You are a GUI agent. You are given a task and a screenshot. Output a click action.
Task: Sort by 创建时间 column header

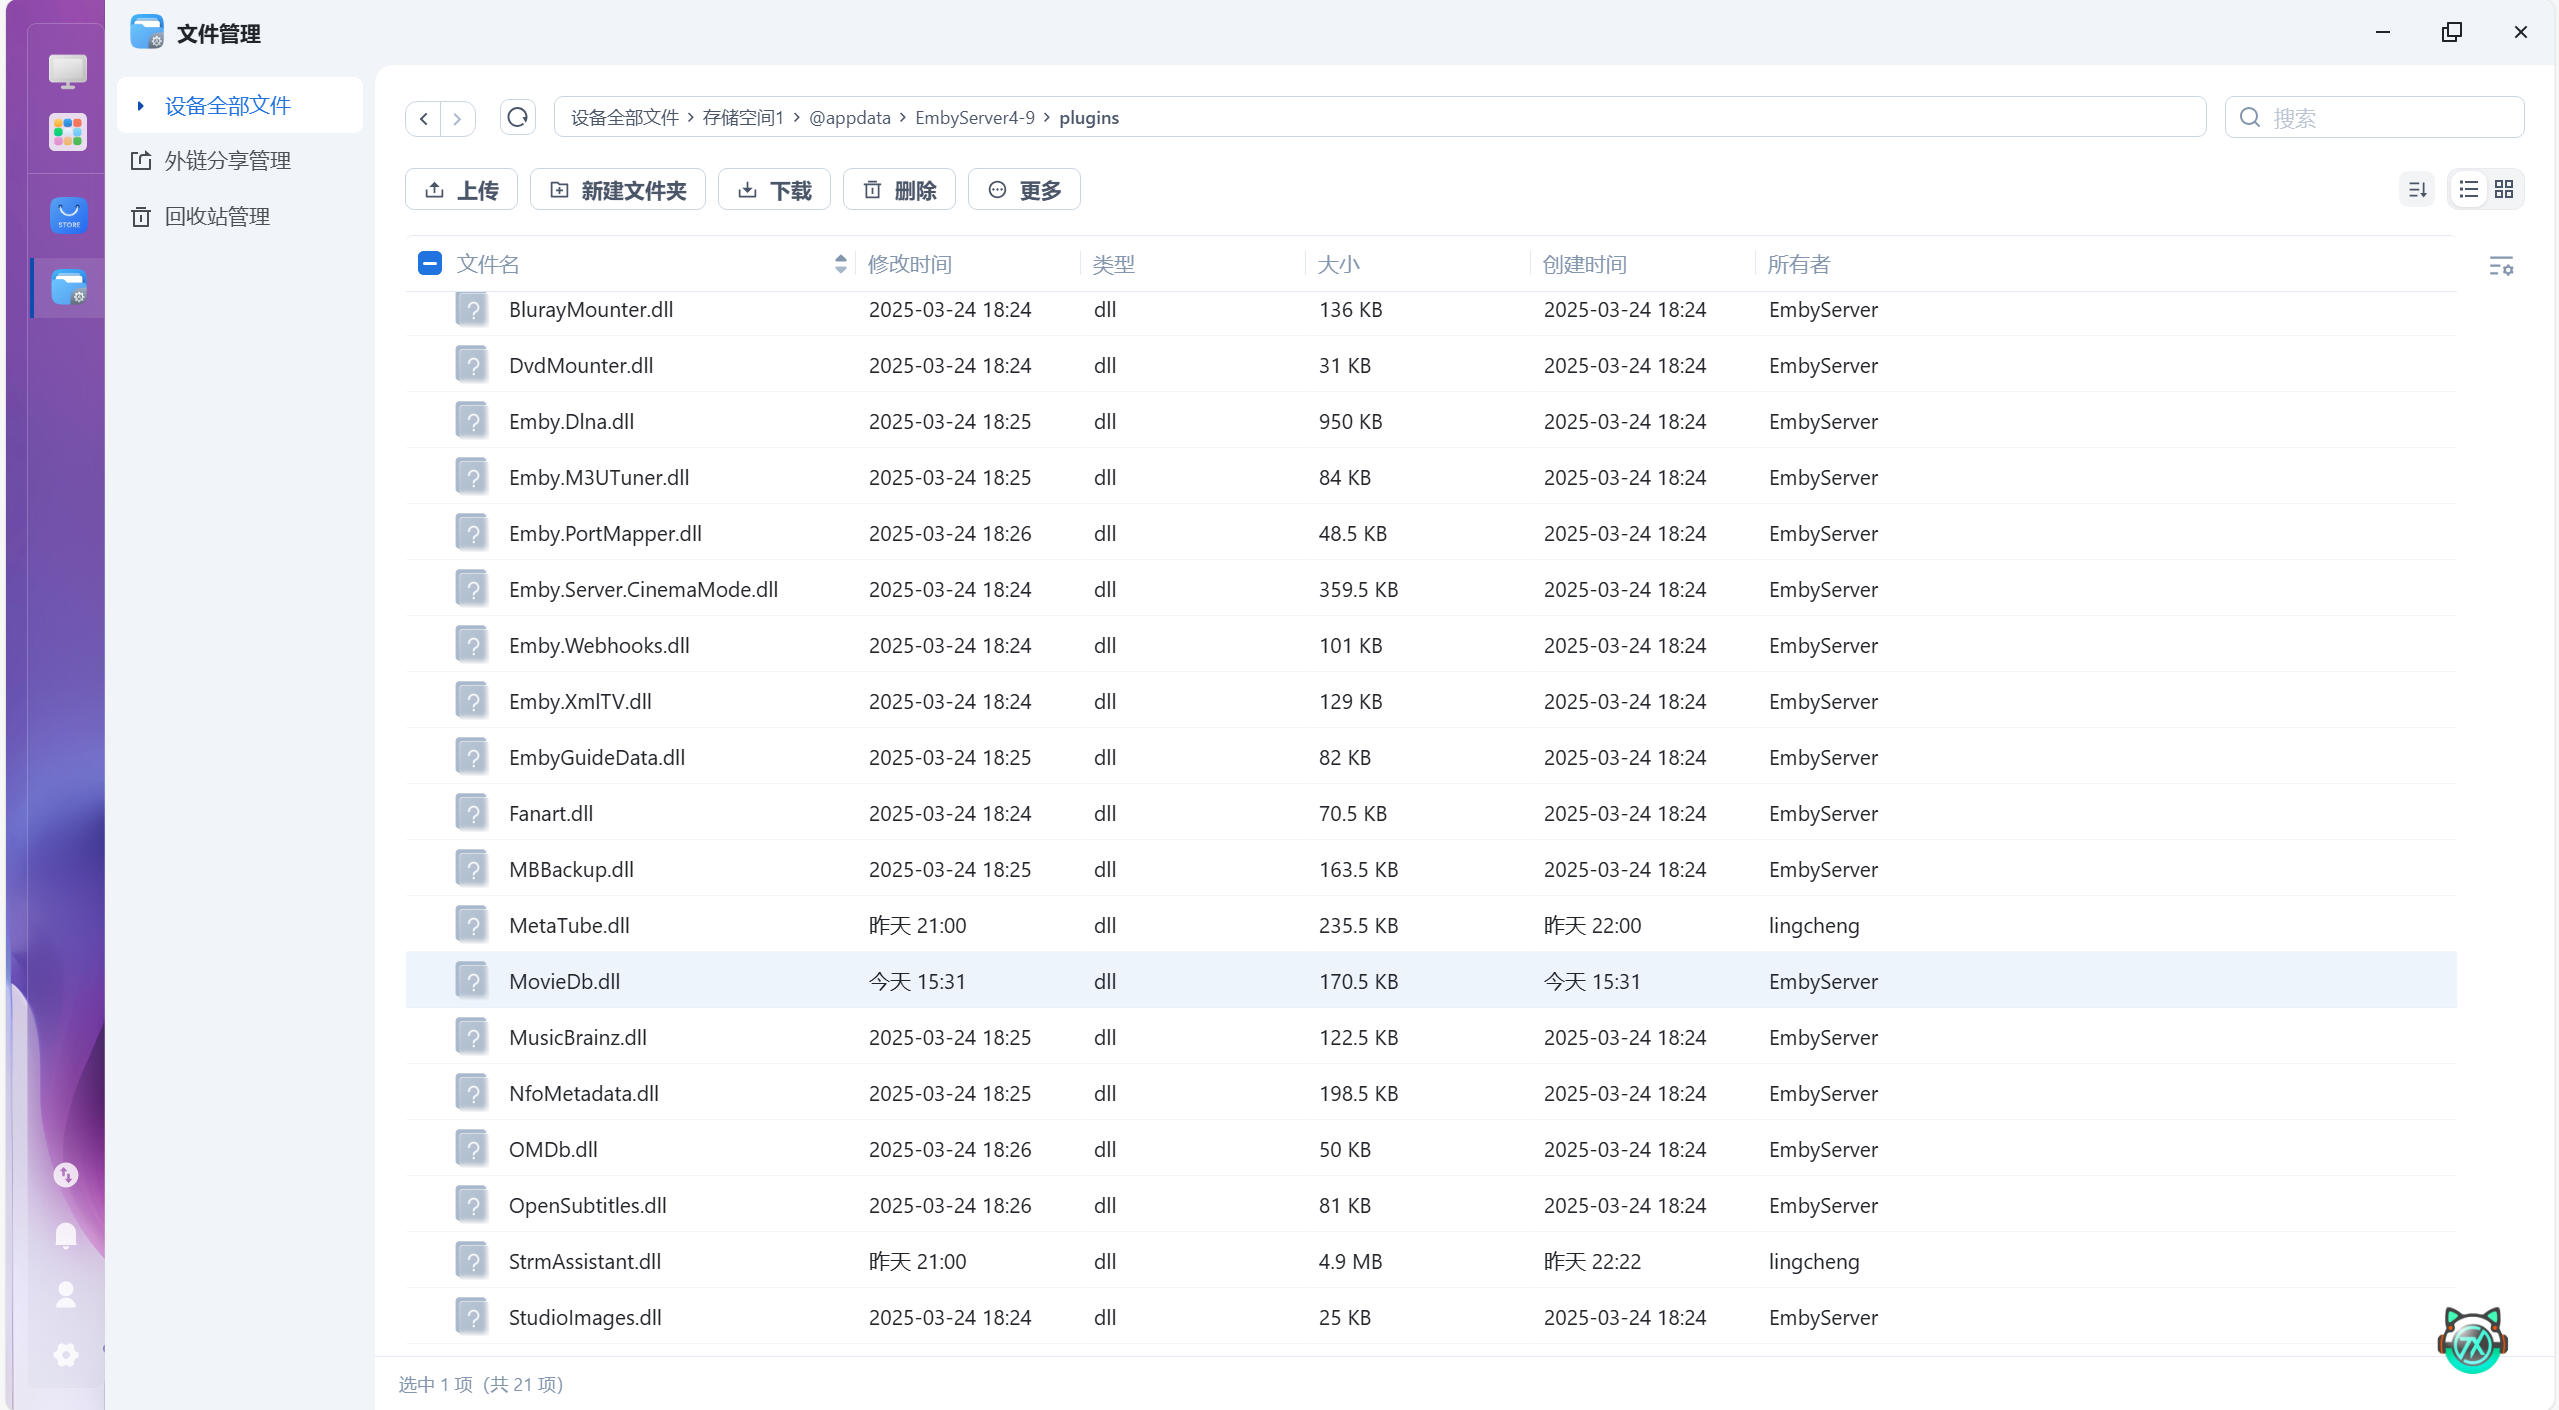click(1585, 264)
